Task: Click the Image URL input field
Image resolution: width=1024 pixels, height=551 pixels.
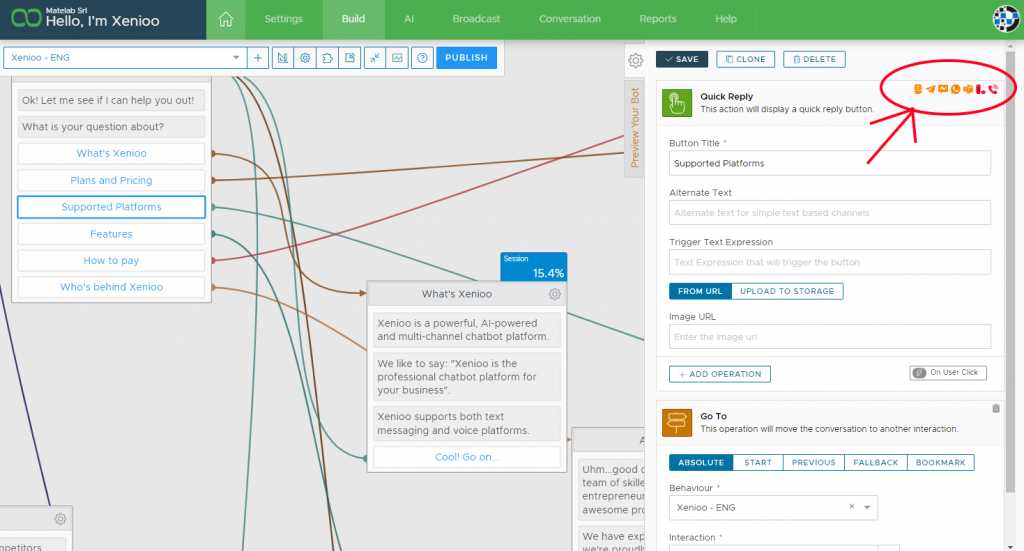Action: click(x=829, y=337)
